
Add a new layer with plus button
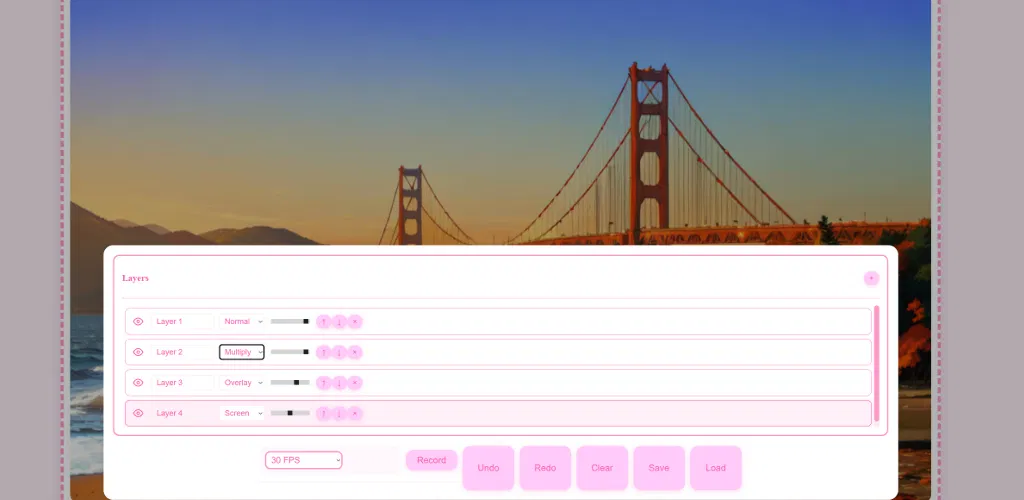871,278
